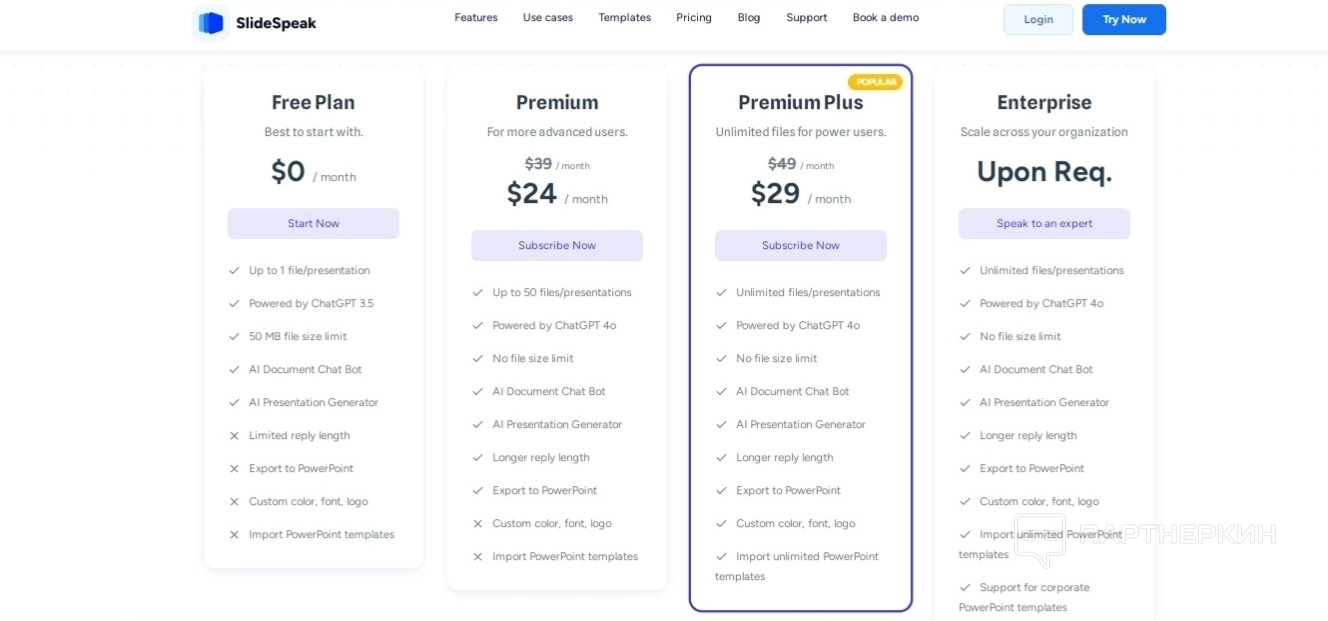
Task: Click checkmark beside Up to 50 files/presentations
Action: (x=478, y=293)
